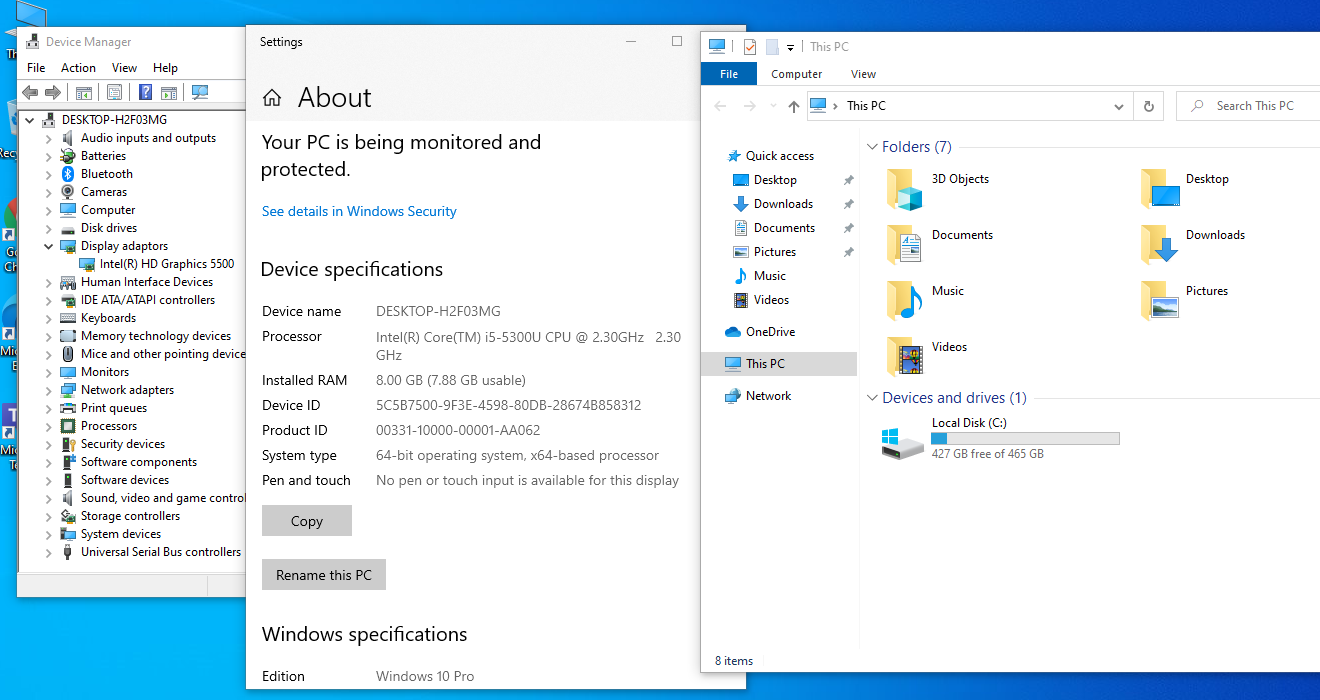The height and width of the screenshot is (700, 1320).
Task: Click the blue Help icon in Device Manager
Action: coord(145,92)
